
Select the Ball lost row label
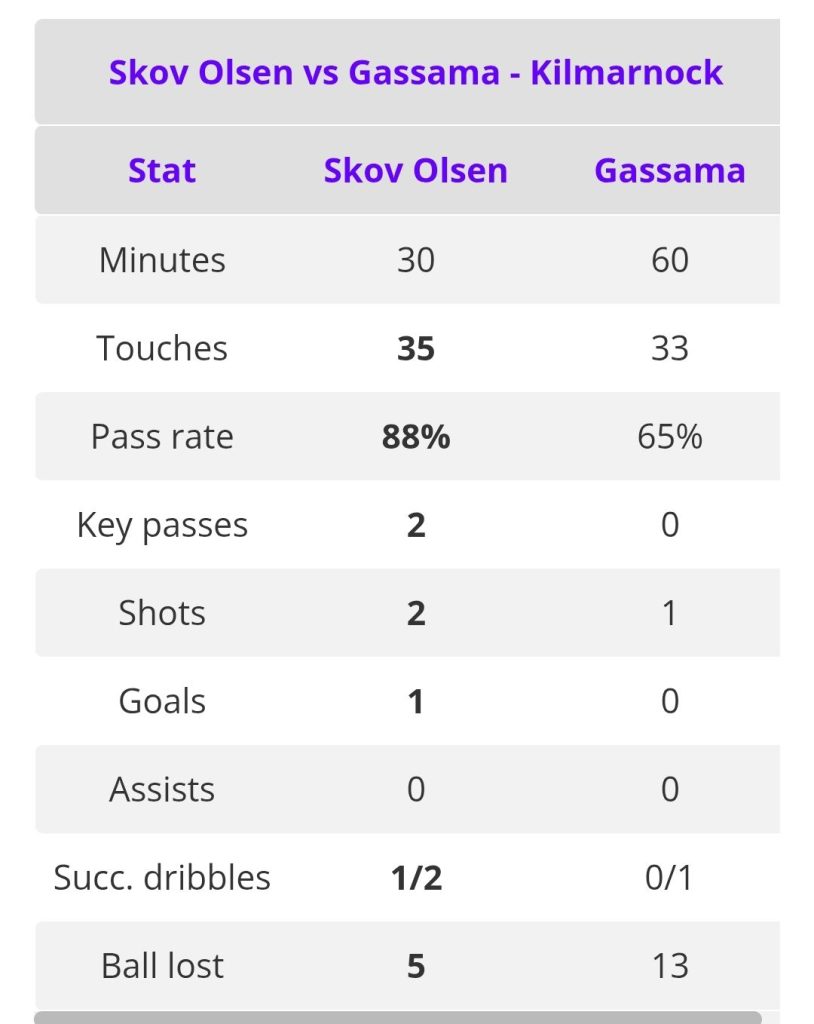point(162,966)
